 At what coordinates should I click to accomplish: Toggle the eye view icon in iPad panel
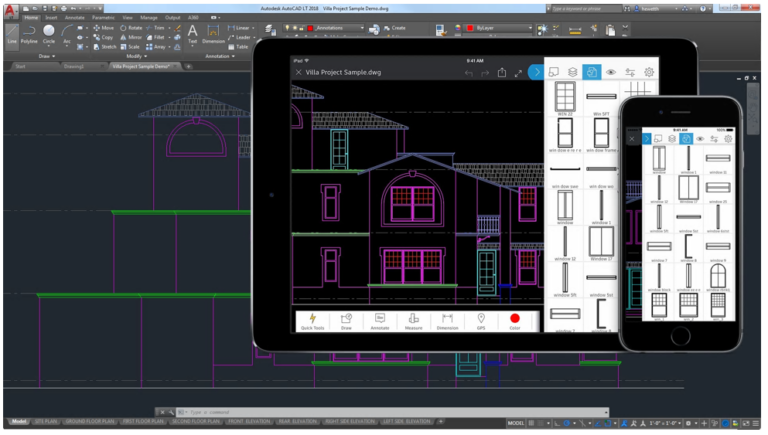(611, 72)
